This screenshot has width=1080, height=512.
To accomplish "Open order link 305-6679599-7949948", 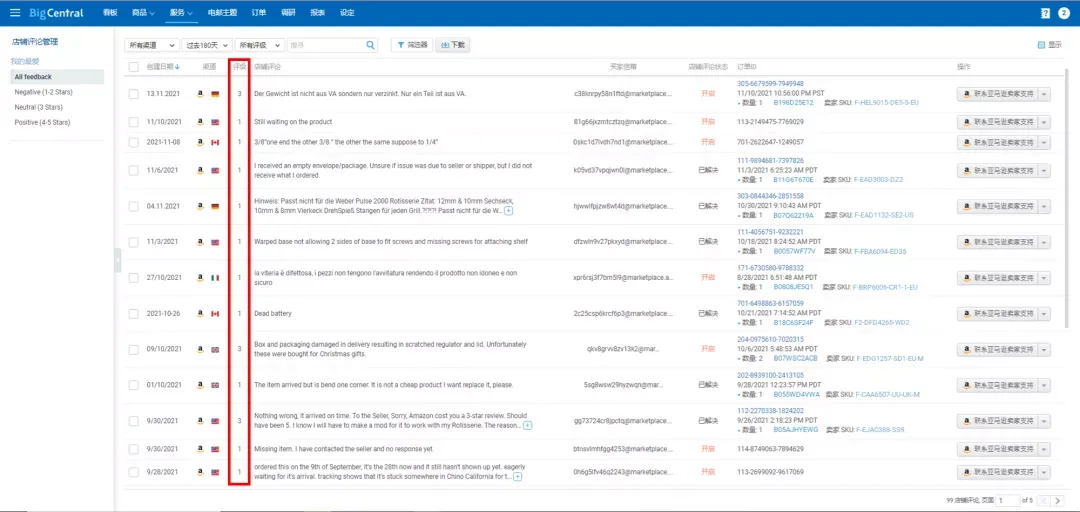I will (770, 83).
